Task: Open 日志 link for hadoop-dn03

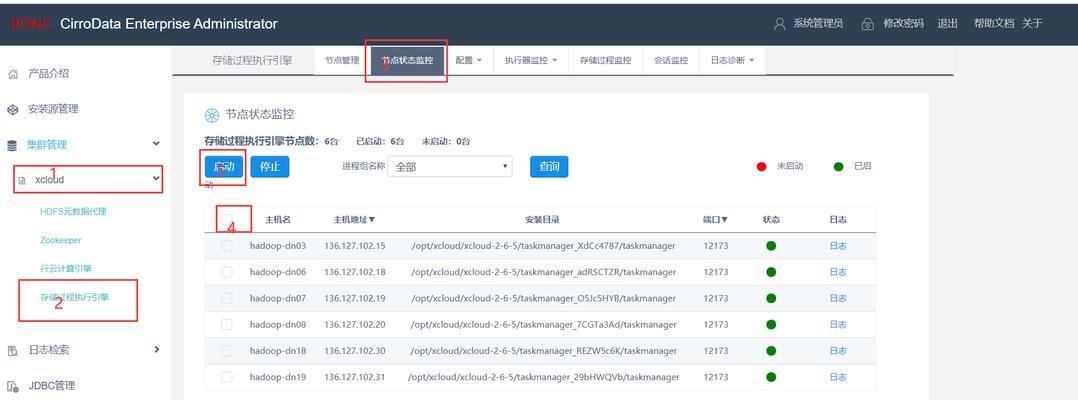Action: (837, 246)
